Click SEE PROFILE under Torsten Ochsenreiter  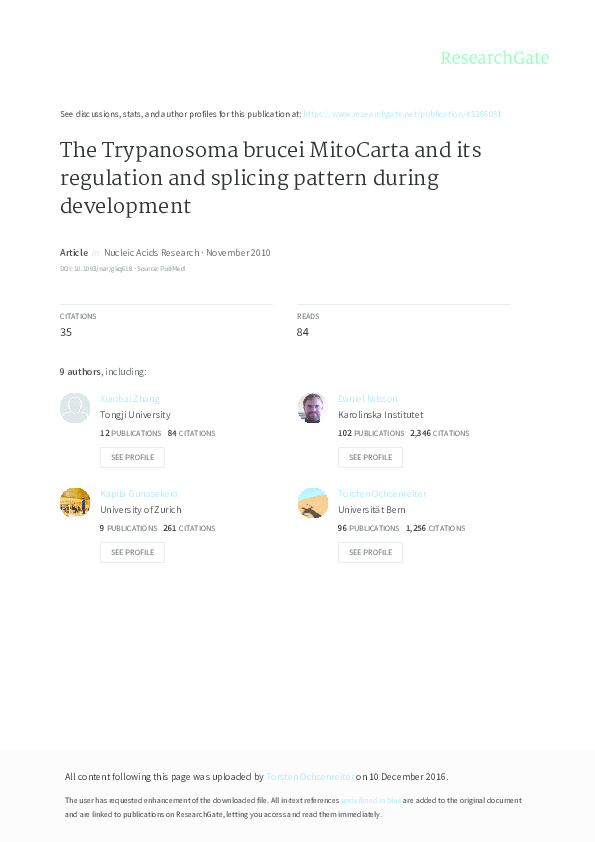pyautogui.click(x=370, y=551)
